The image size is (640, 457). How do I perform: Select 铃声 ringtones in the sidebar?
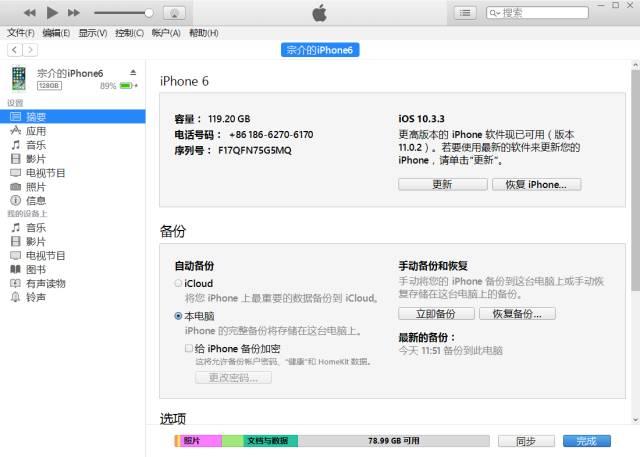point(36,297)
